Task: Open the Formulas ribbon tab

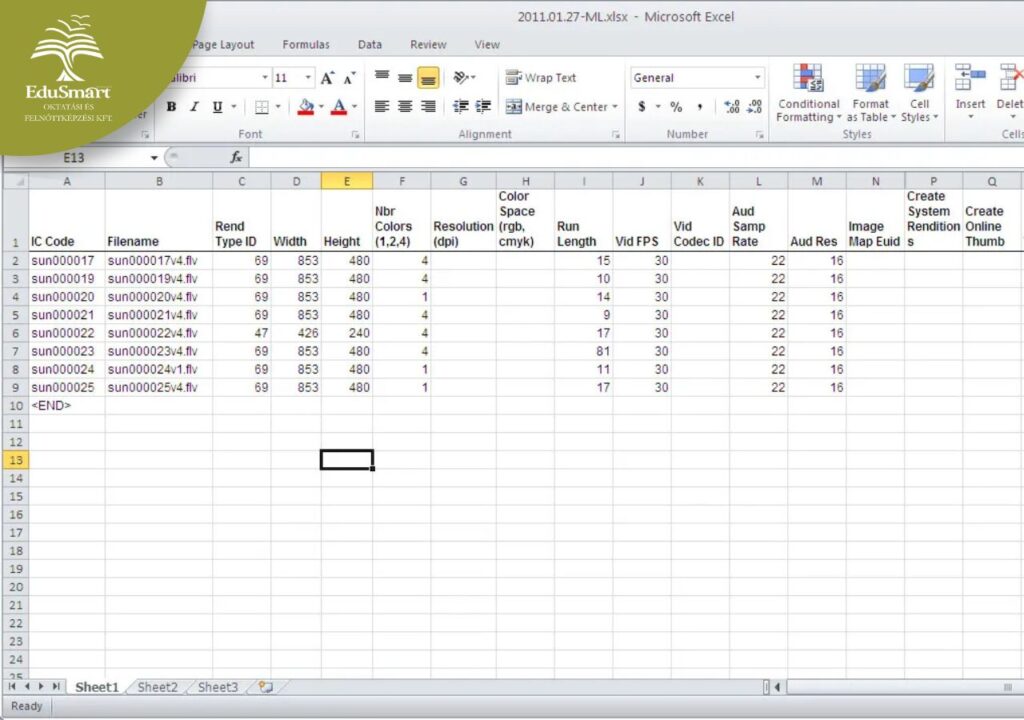Action: (305, 45)
